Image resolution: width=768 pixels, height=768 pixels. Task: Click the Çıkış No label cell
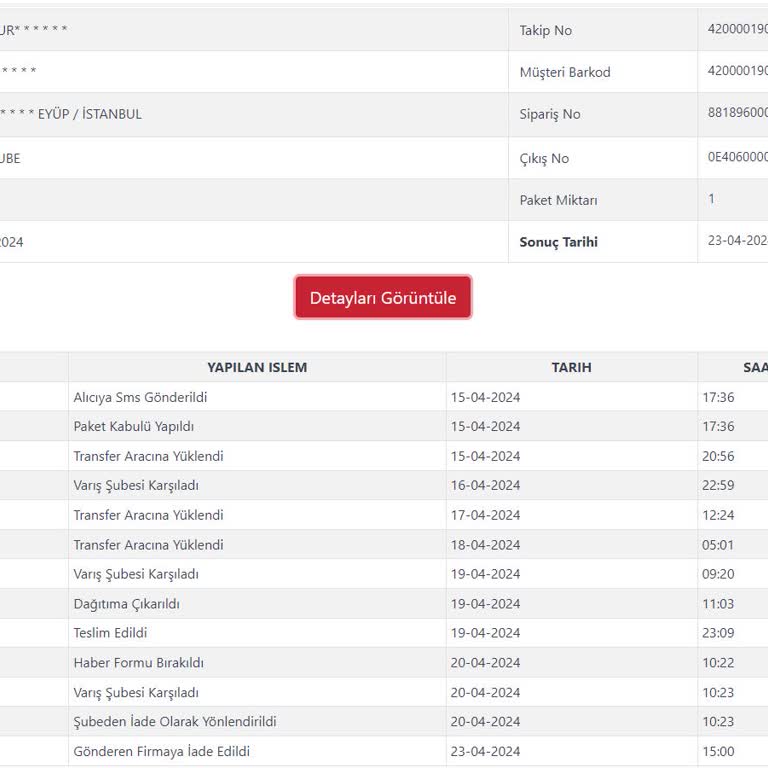pos(603,158)
